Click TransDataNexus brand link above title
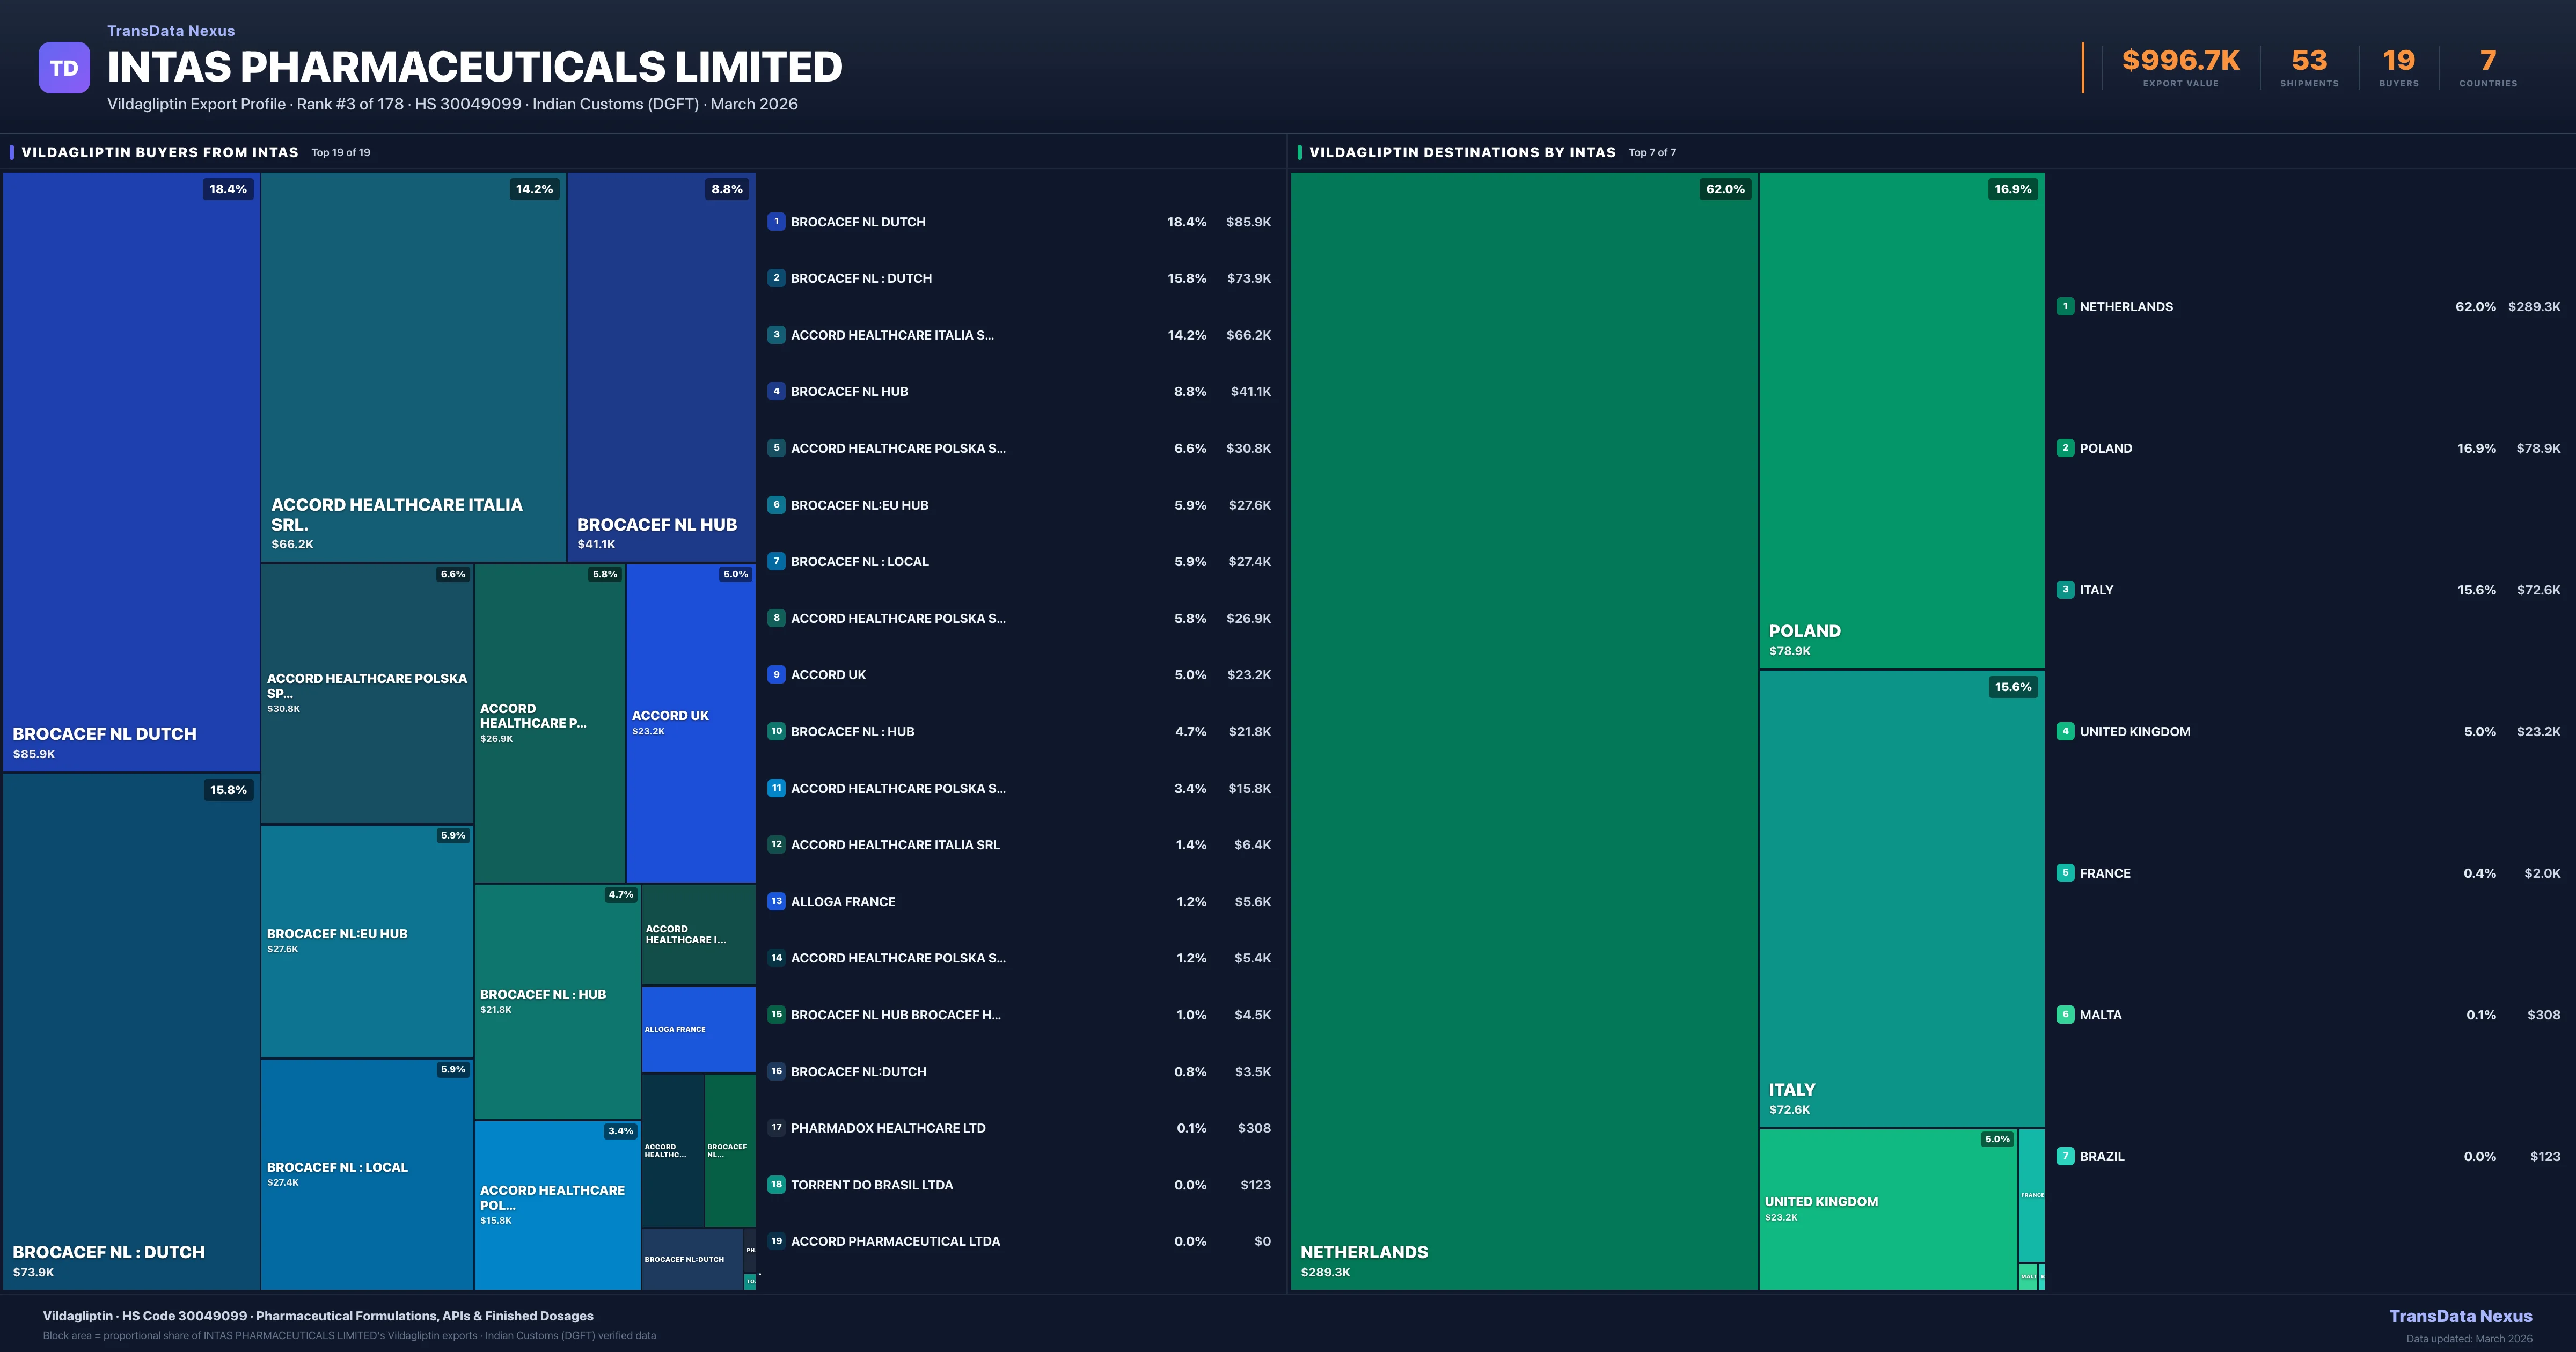This screenshot has width=2576, height=1352. [171, 31]
